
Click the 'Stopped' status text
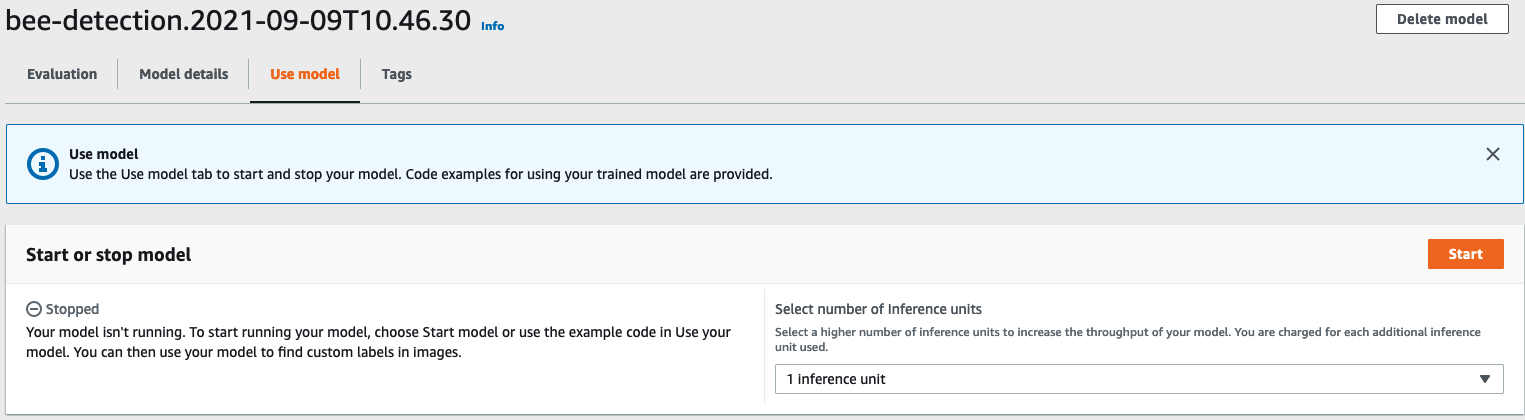(71, 310)
